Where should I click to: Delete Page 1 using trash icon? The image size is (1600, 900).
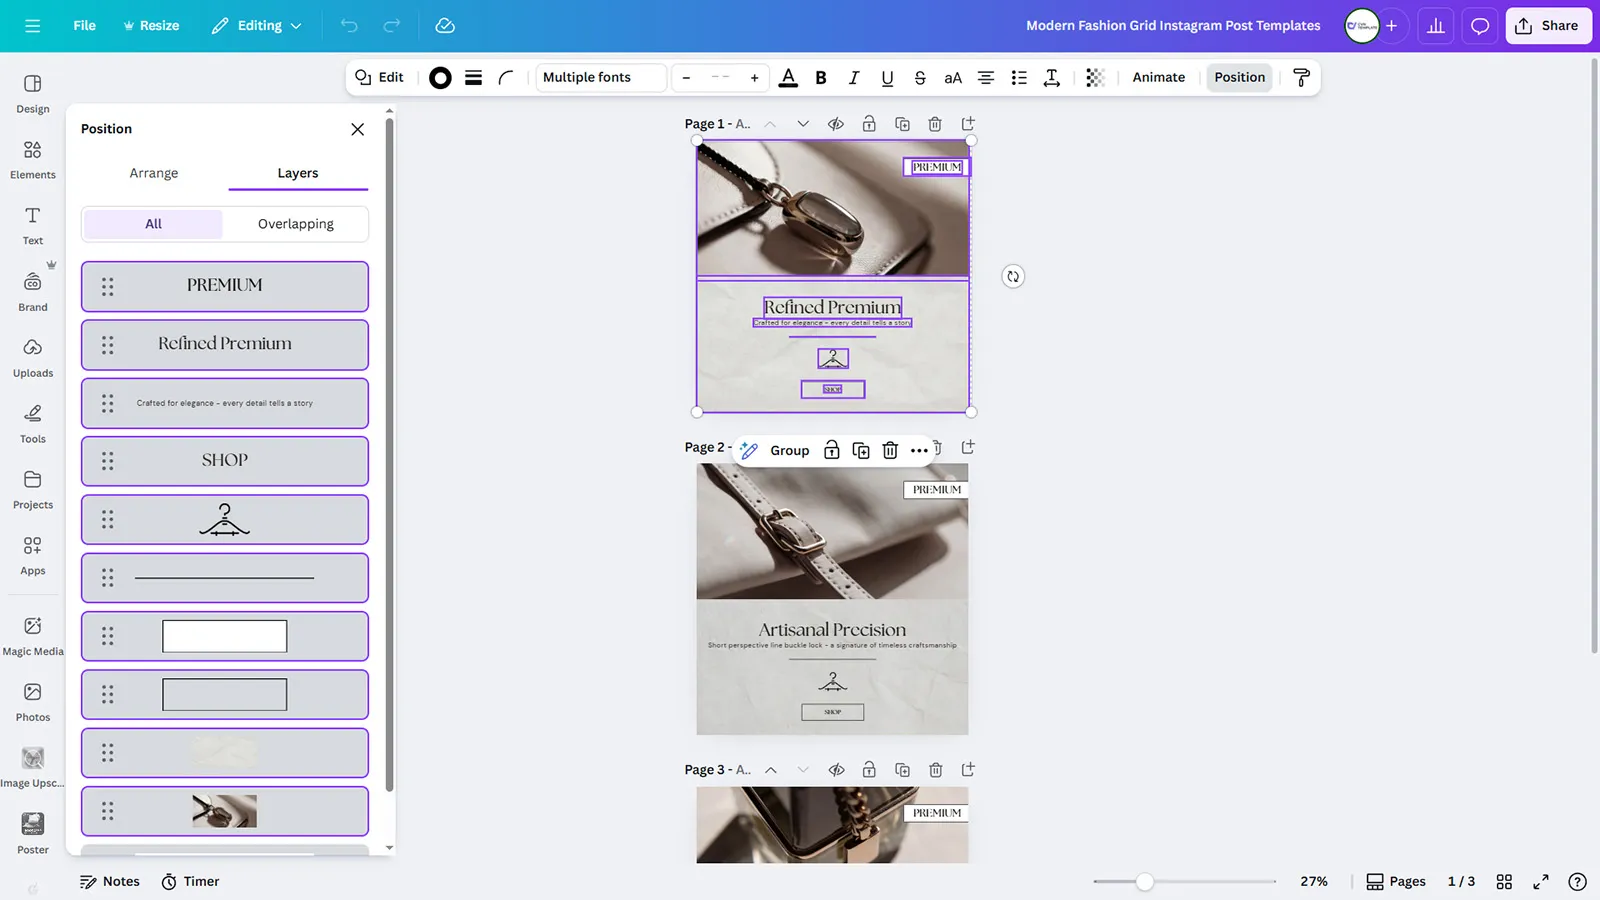(x=935, y=124)
